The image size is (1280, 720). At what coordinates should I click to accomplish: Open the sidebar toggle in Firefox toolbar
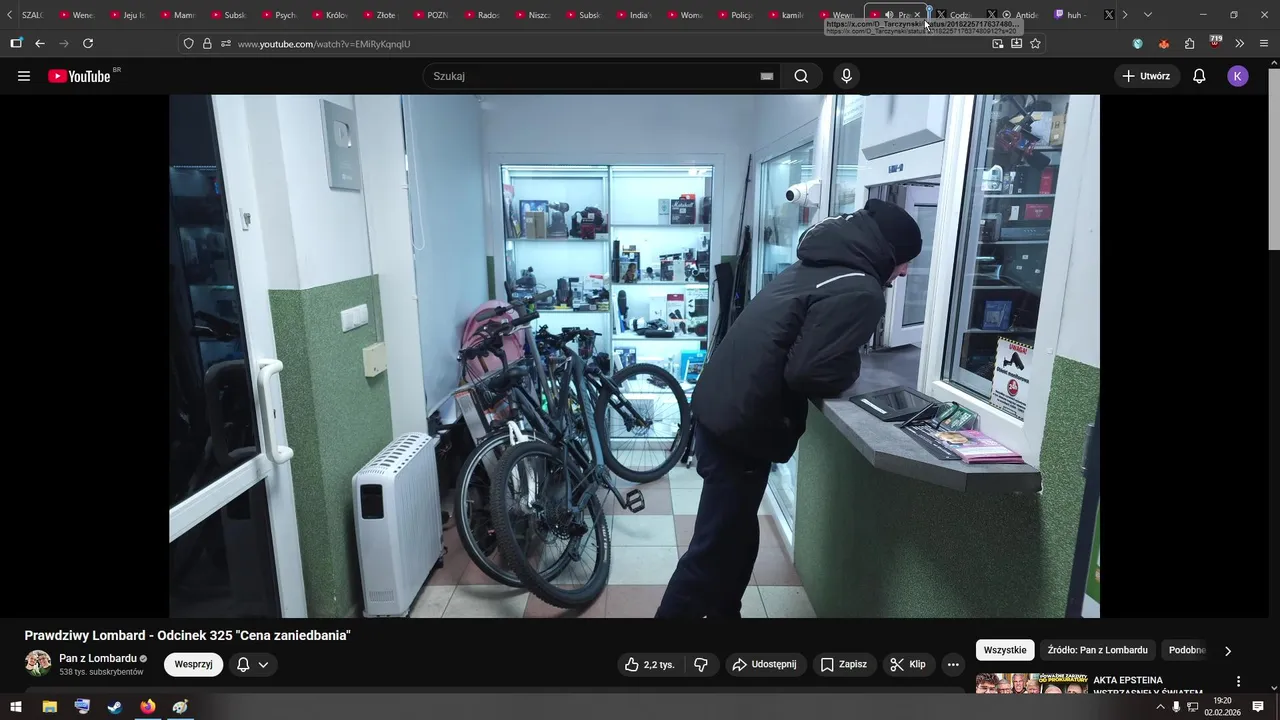click(x=16, y=44)
